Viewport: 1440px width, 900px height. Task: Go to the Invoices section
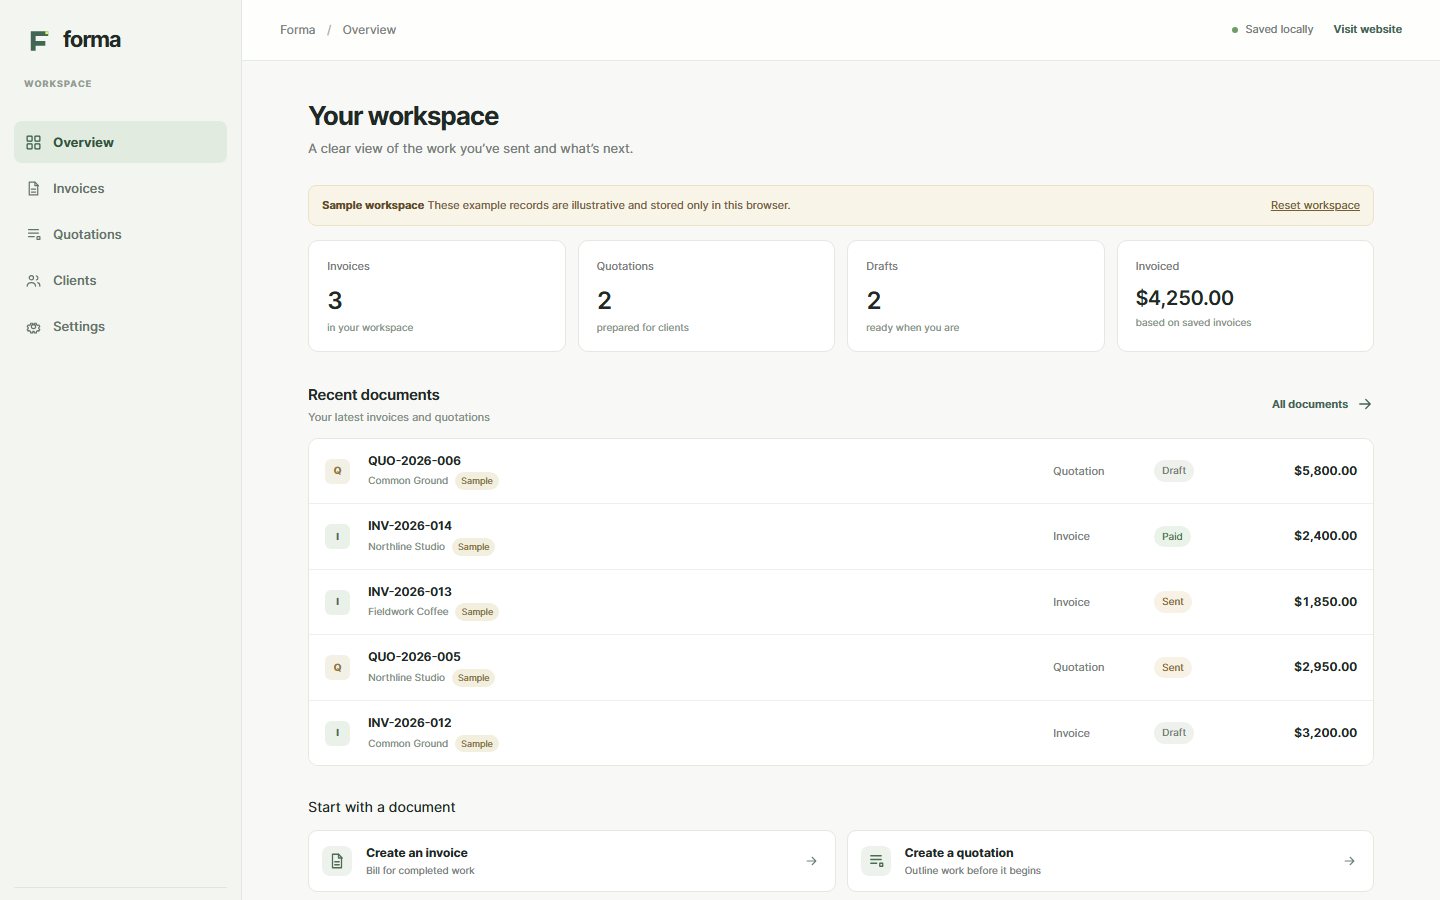[x=120, y=188]
